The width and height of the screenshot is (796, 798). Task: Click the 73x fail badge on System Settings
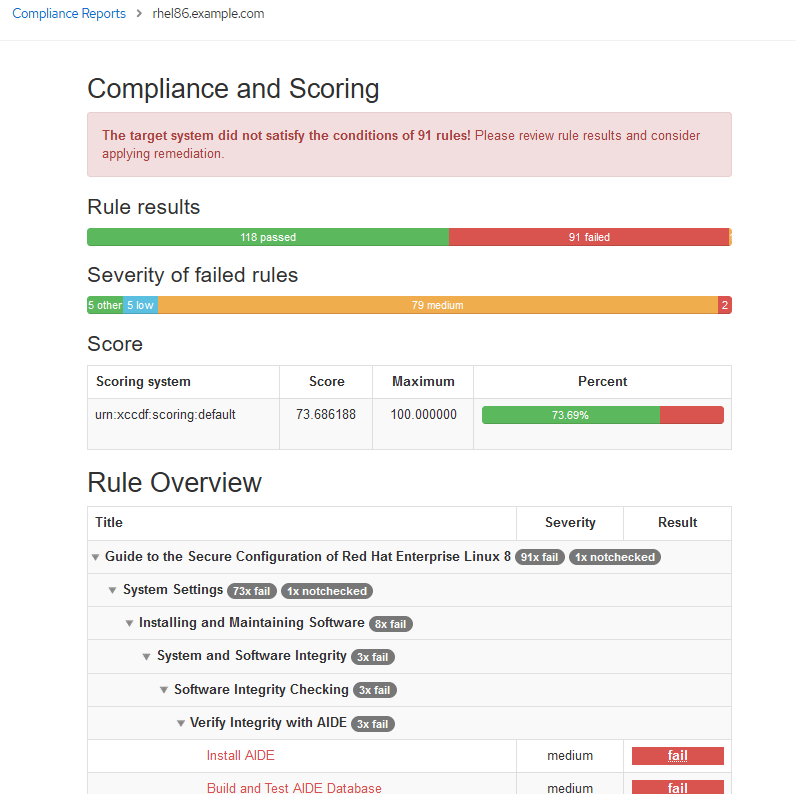point(252,591)
